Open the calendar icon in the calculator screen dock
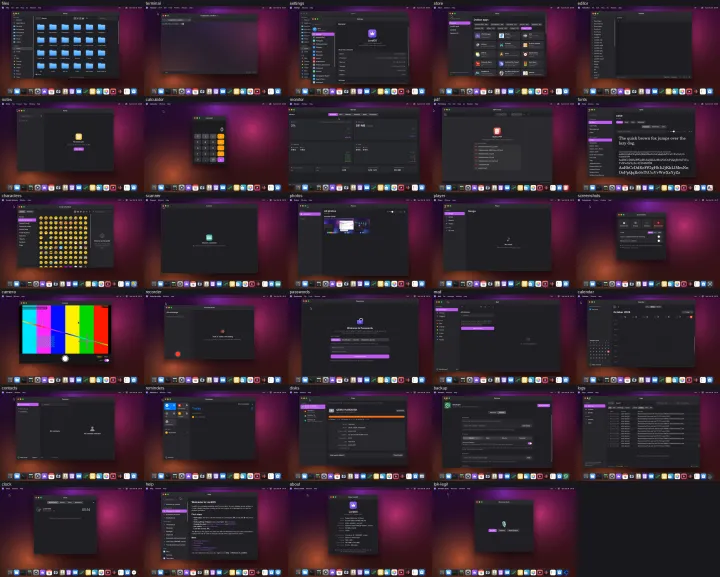The width and height of the screenshot is (720, 577). click(x=195, y=188)
